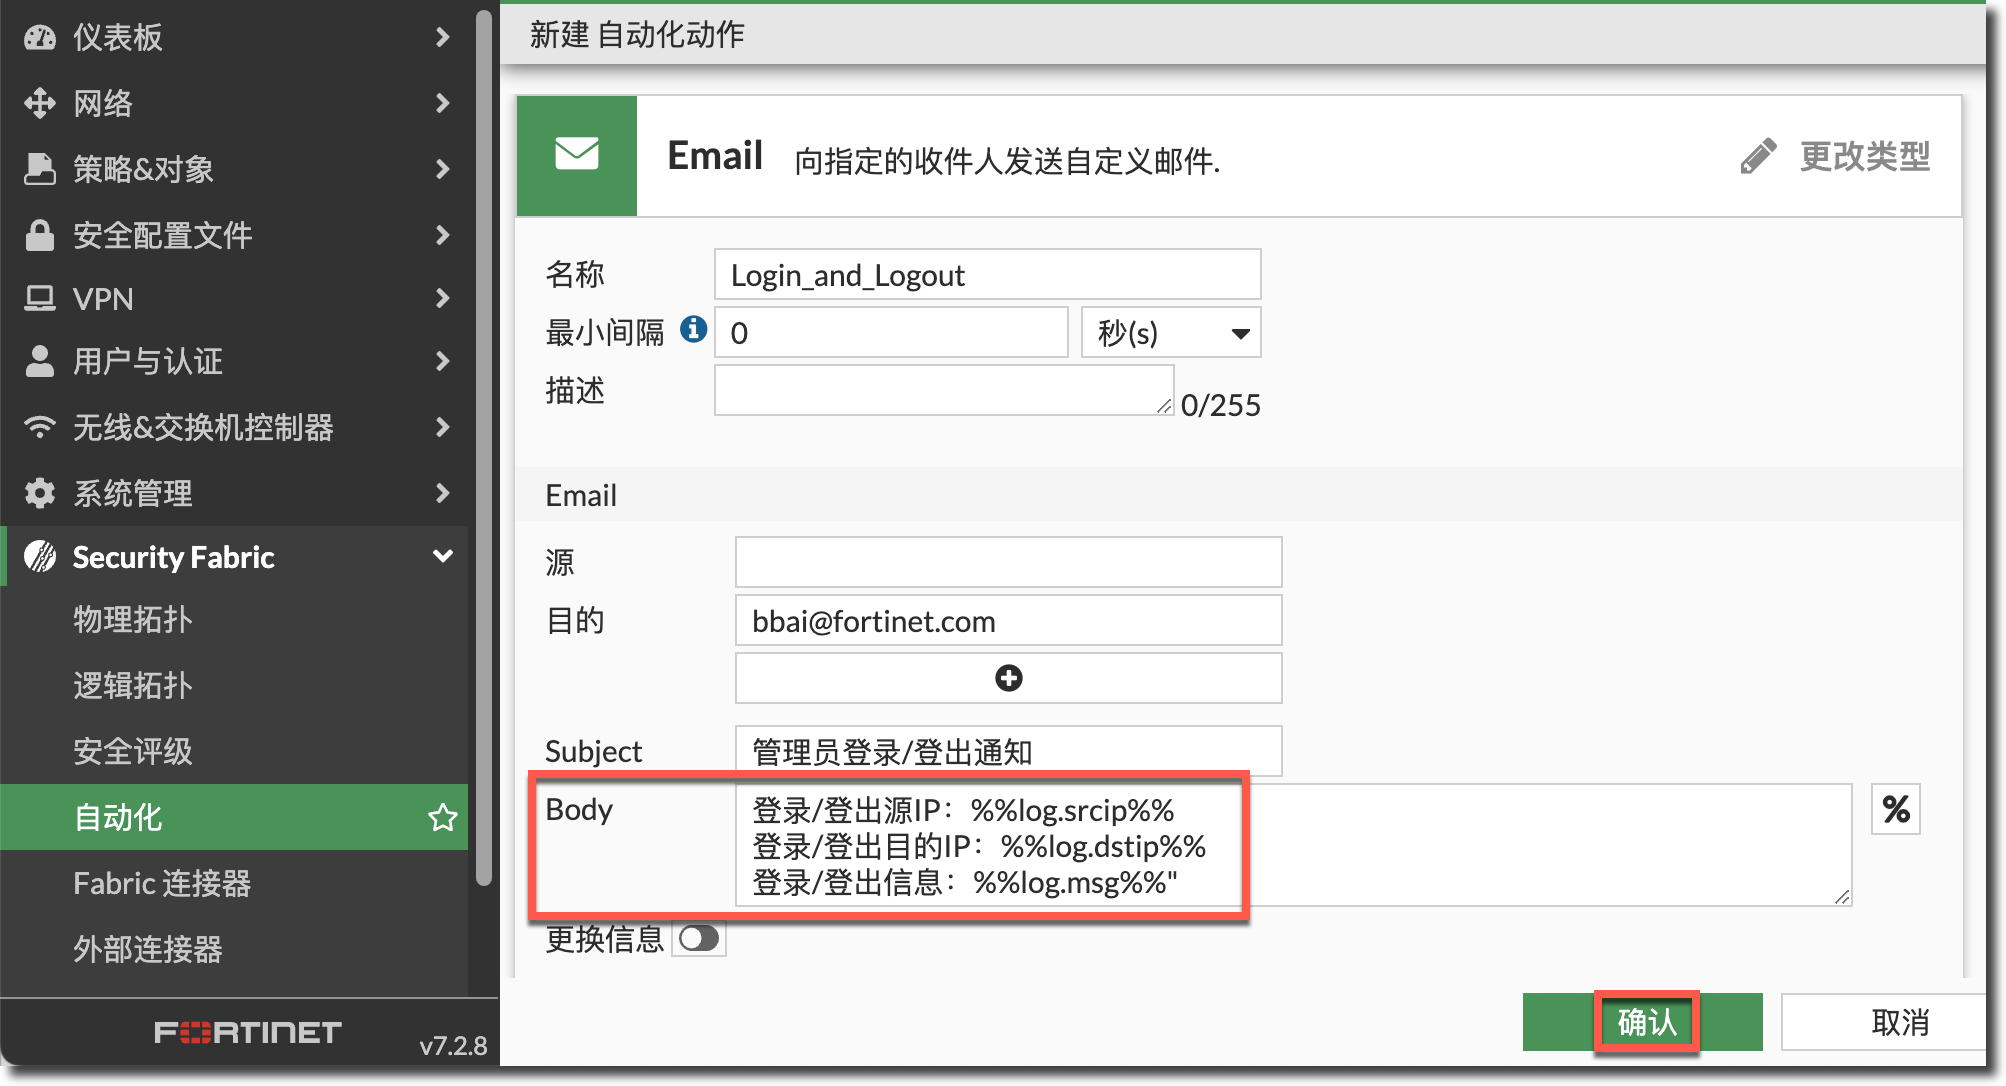Click the pencil change-type icon
2006x1086 pixels.
tap(1758, 156)
